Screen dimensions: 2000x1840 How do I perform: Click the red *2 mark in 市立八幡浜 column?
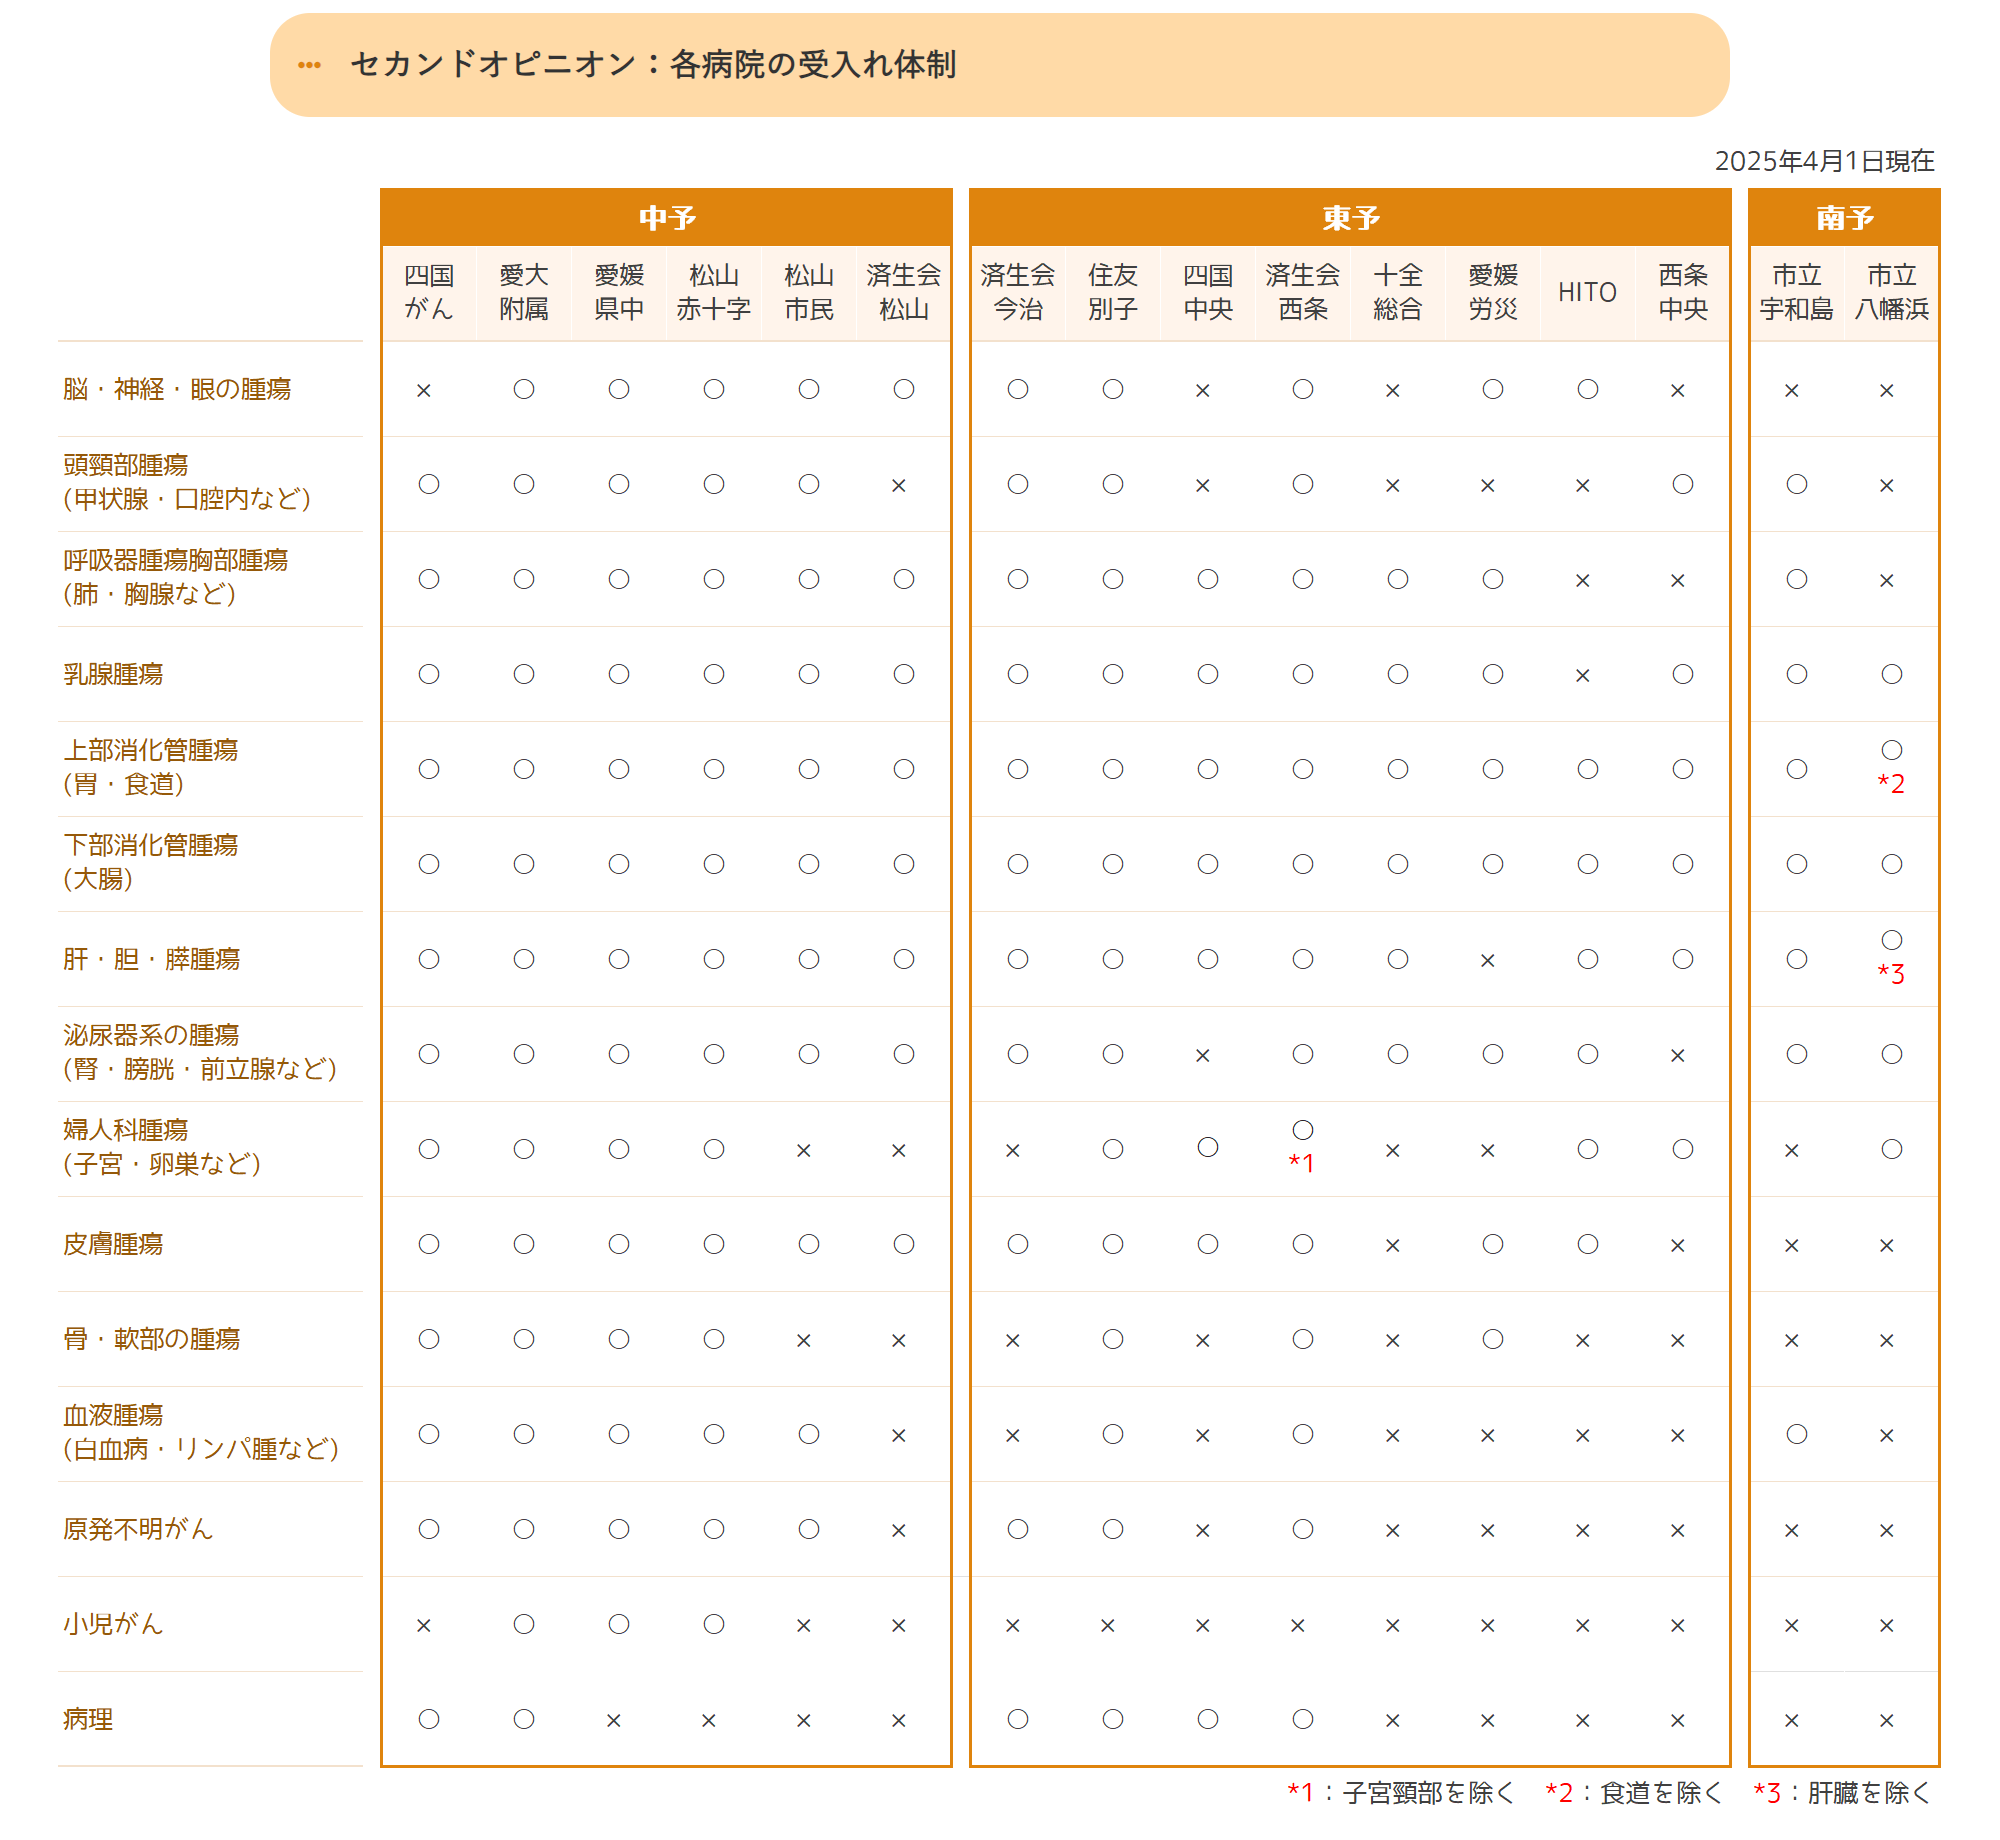(1890, 784)
